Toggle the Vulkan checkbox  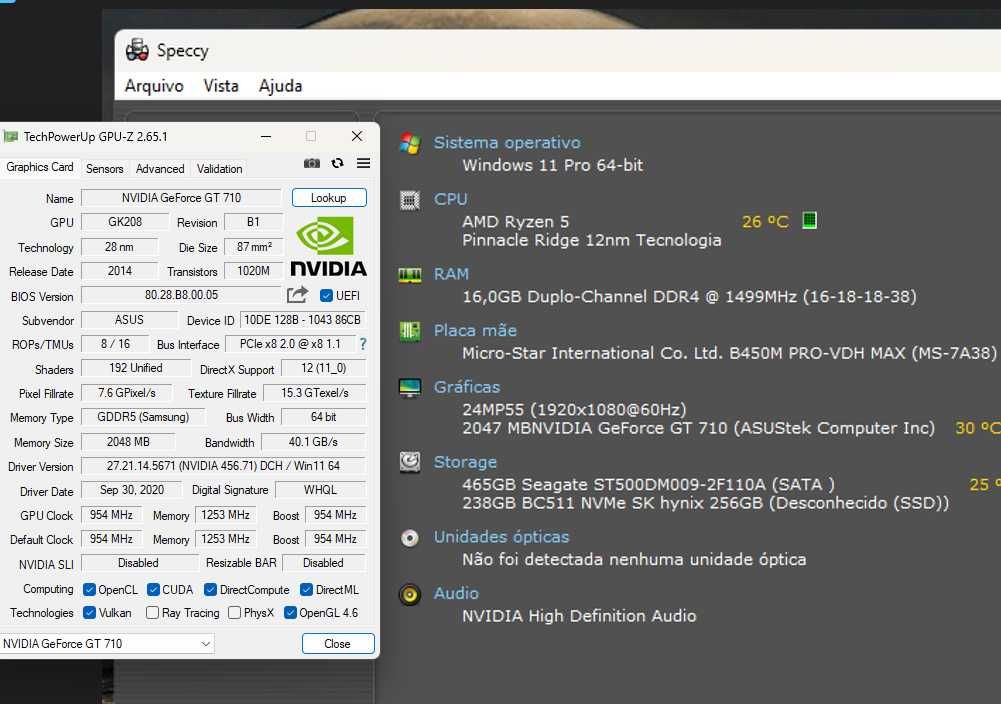89,613
